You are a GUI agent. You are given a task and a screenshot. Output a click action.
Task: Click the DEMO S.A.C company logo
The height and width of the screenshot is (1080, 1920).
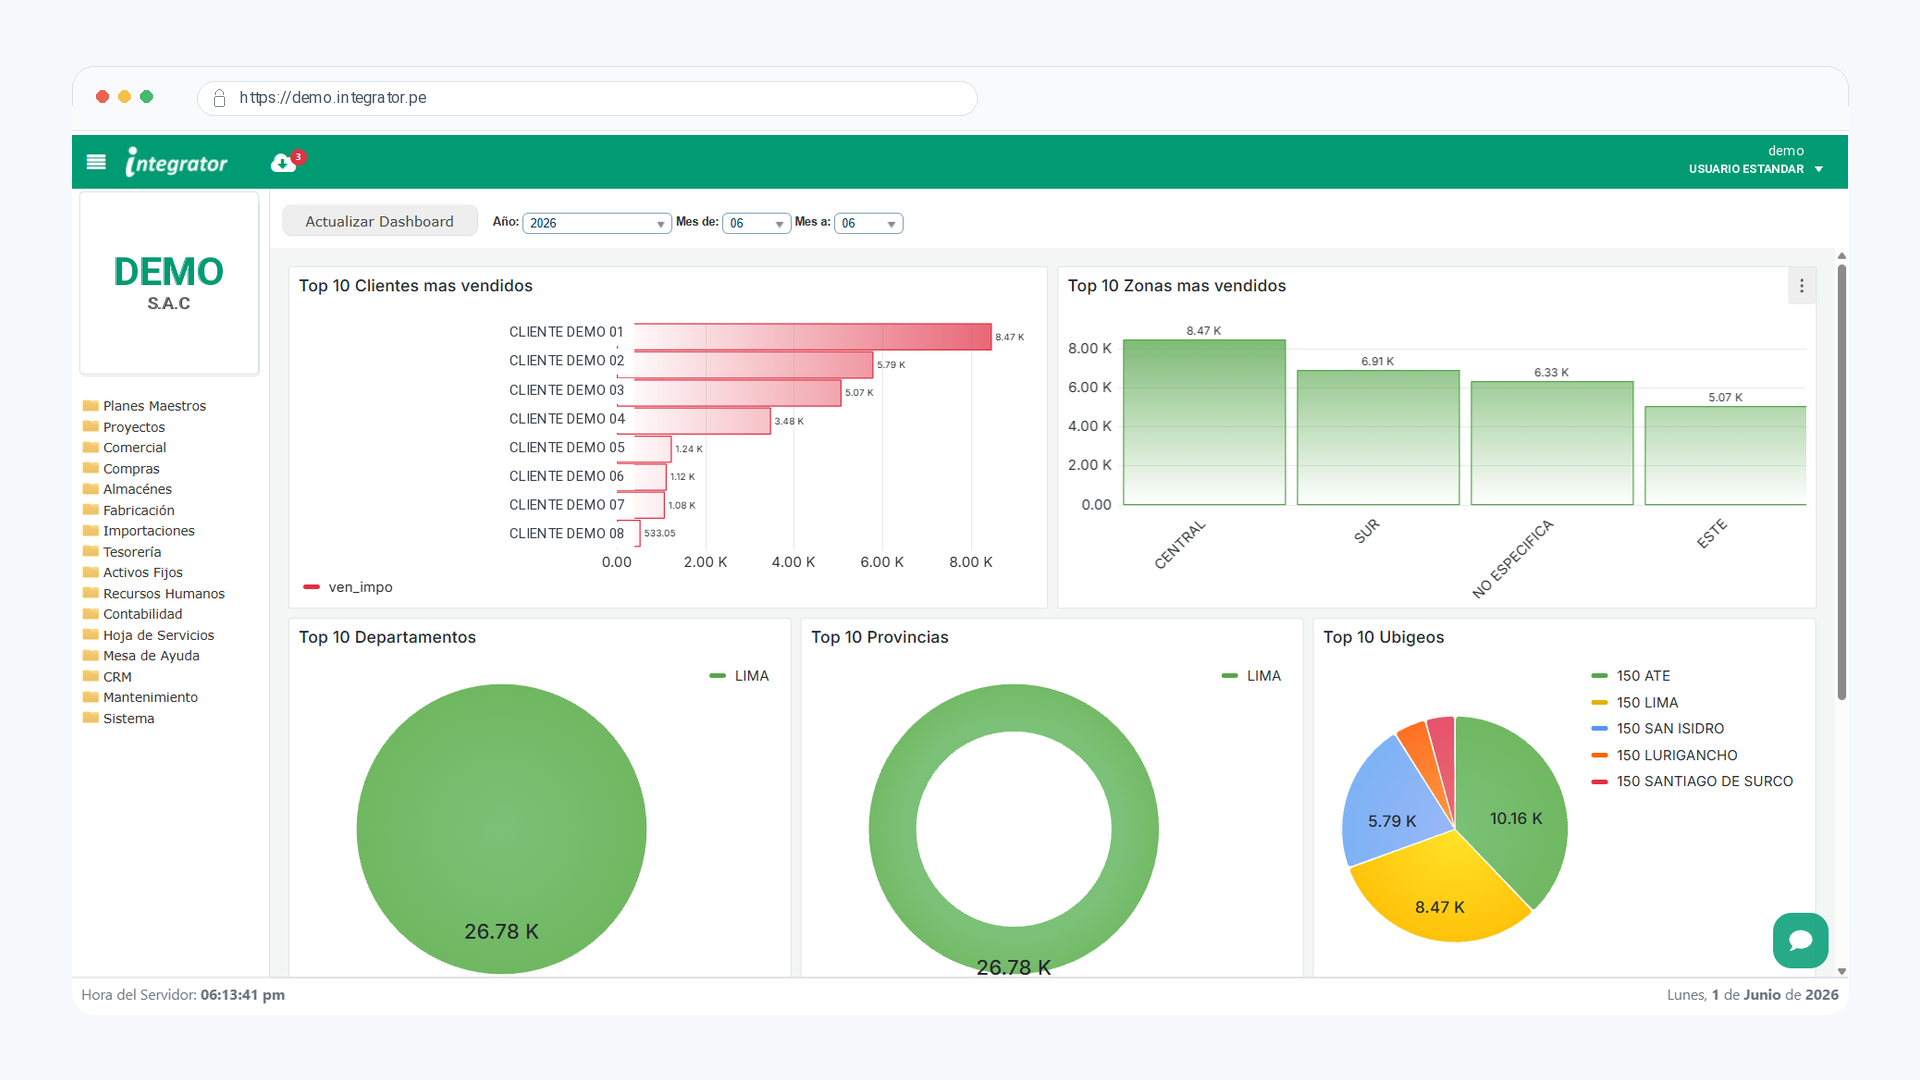pyautogui.click(x=169, y=283)
